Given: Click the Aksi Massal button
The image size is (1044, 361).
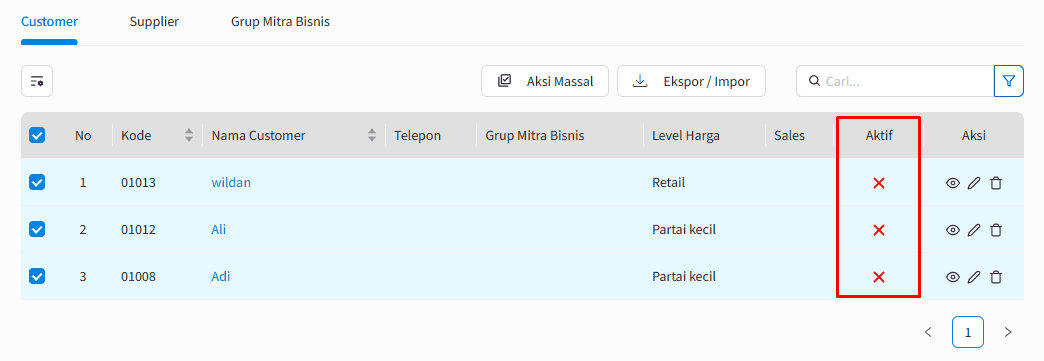Looking at the screenshot, I should [545, 81].
